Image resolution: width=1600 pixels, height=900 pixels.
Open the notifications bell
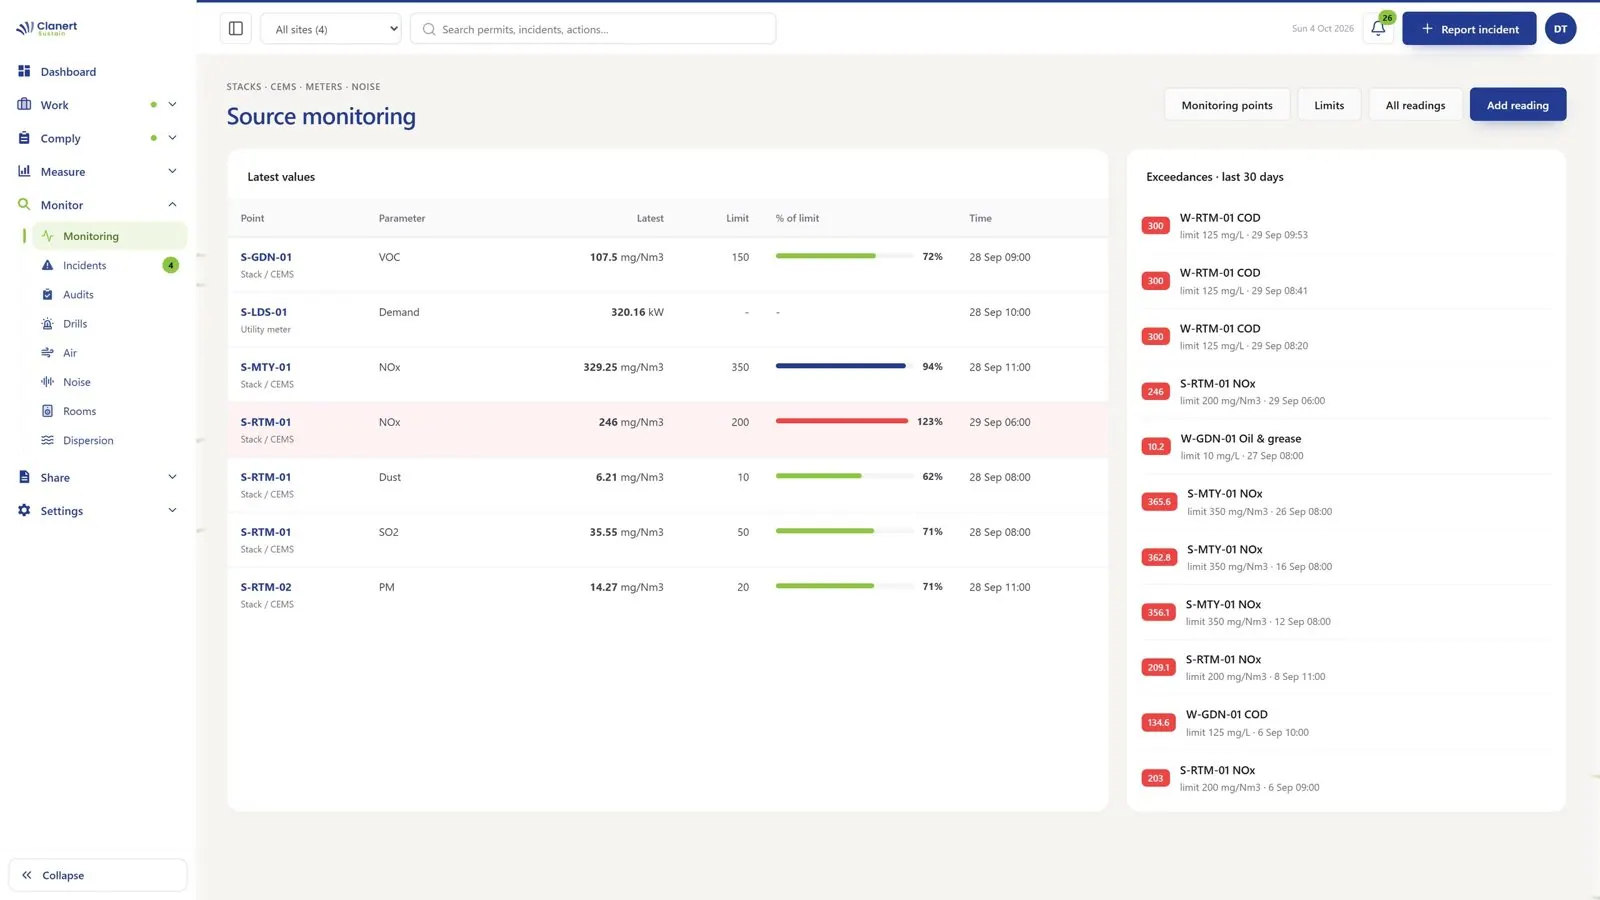(x=1378, y=29)
